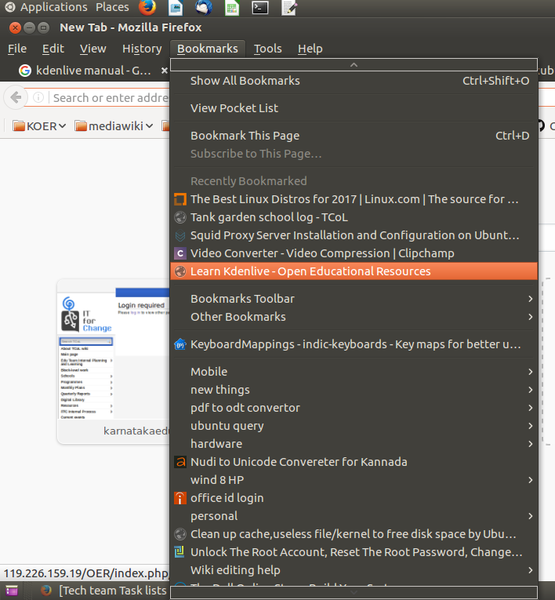
Task: Open Tank garden school log bookmark
Action: click(354, 217)
